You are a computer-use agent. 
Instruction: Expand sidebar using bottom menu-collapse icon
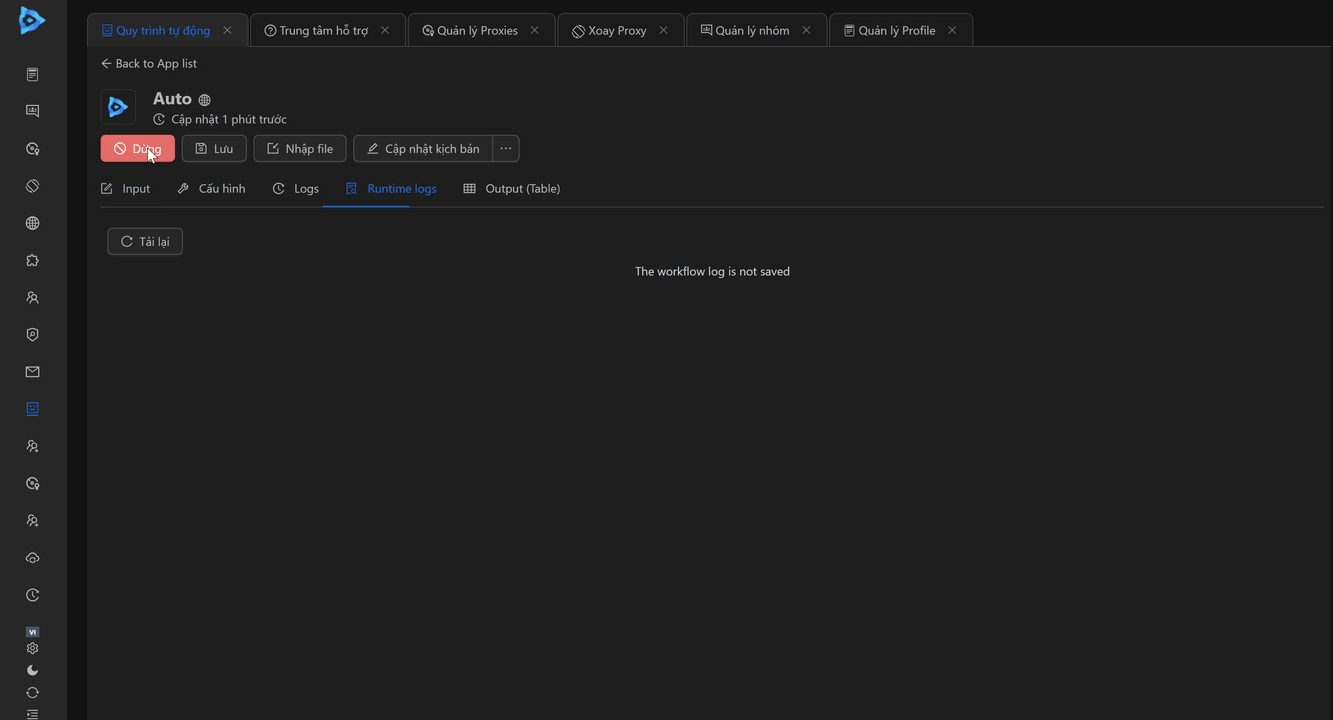click(32, 713)
